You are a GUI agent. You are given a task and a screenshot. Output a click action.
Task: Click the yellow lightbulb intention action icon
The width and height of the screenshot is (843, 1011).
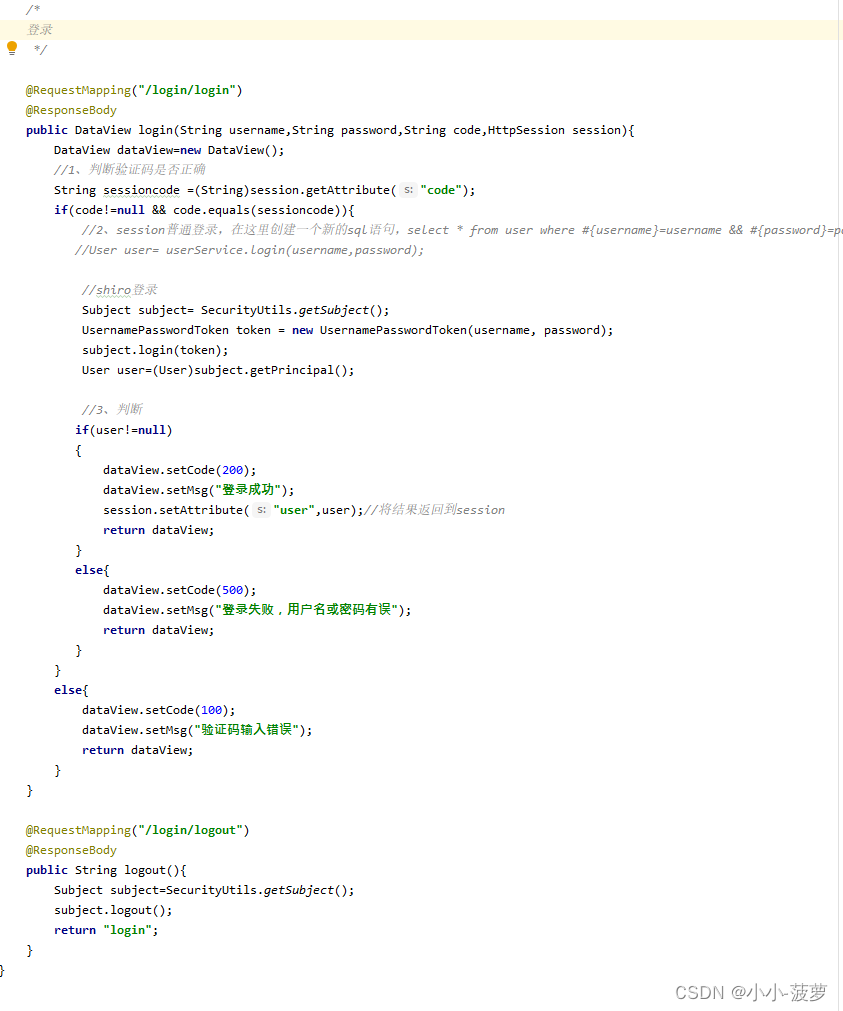tap(11, 48)
